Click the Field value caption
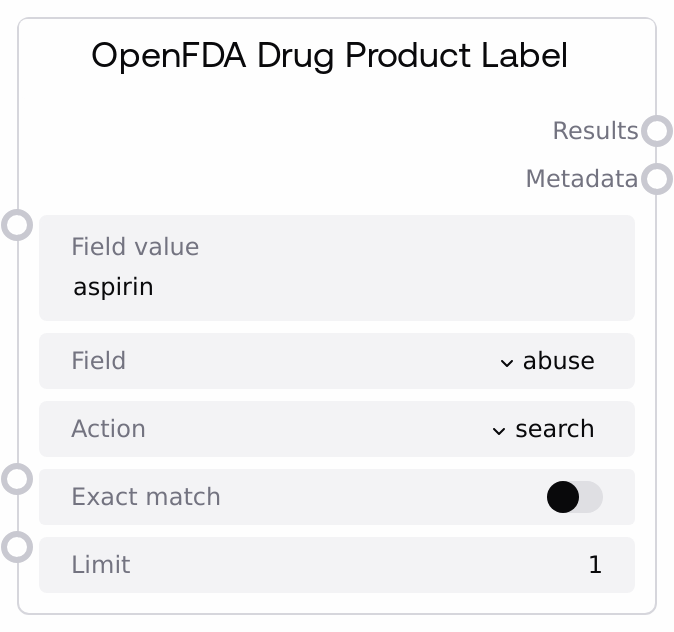The width and height of the screenshot is (674, 632). (x=135, y=247)
